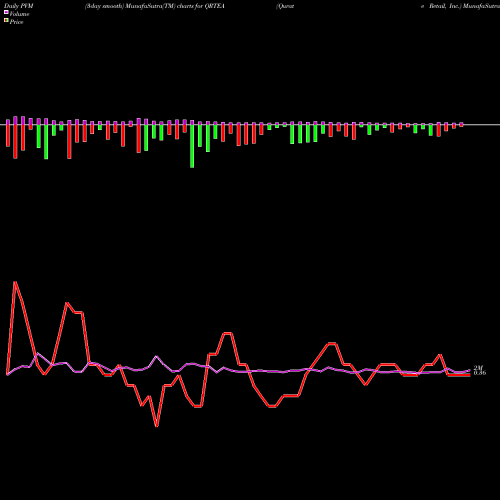
Task: Click the highest red price line peak
Action: [x=15, y=282]
